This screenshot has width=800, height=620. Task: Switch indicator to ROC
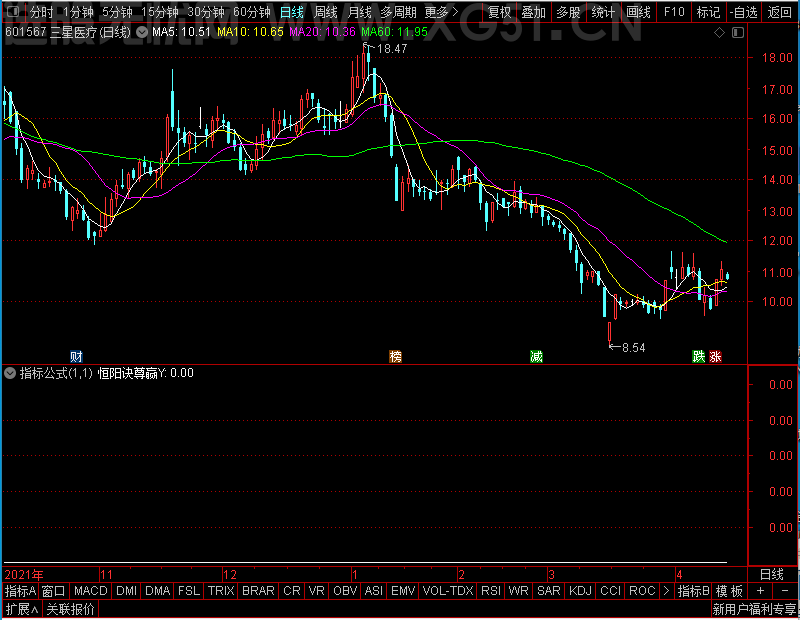pos(642,591)
